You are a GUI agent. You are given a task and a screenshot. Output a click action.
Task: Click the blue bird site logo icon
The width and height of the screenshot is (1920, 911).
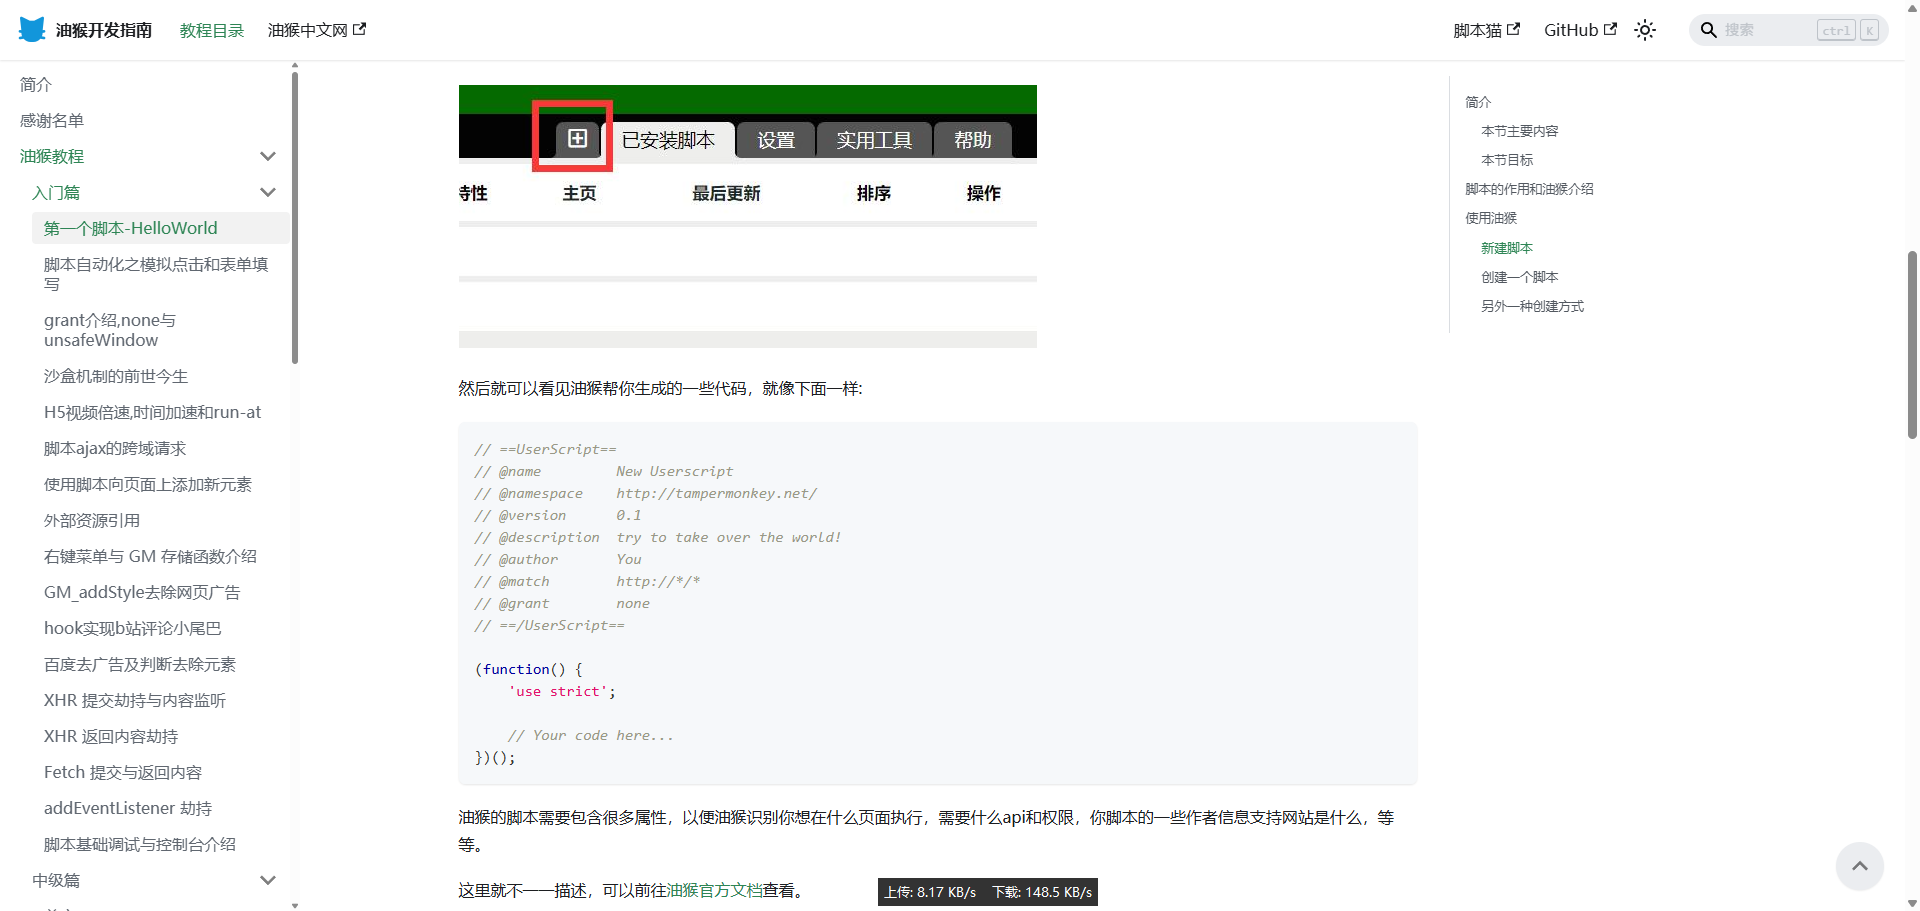point(31,29)
